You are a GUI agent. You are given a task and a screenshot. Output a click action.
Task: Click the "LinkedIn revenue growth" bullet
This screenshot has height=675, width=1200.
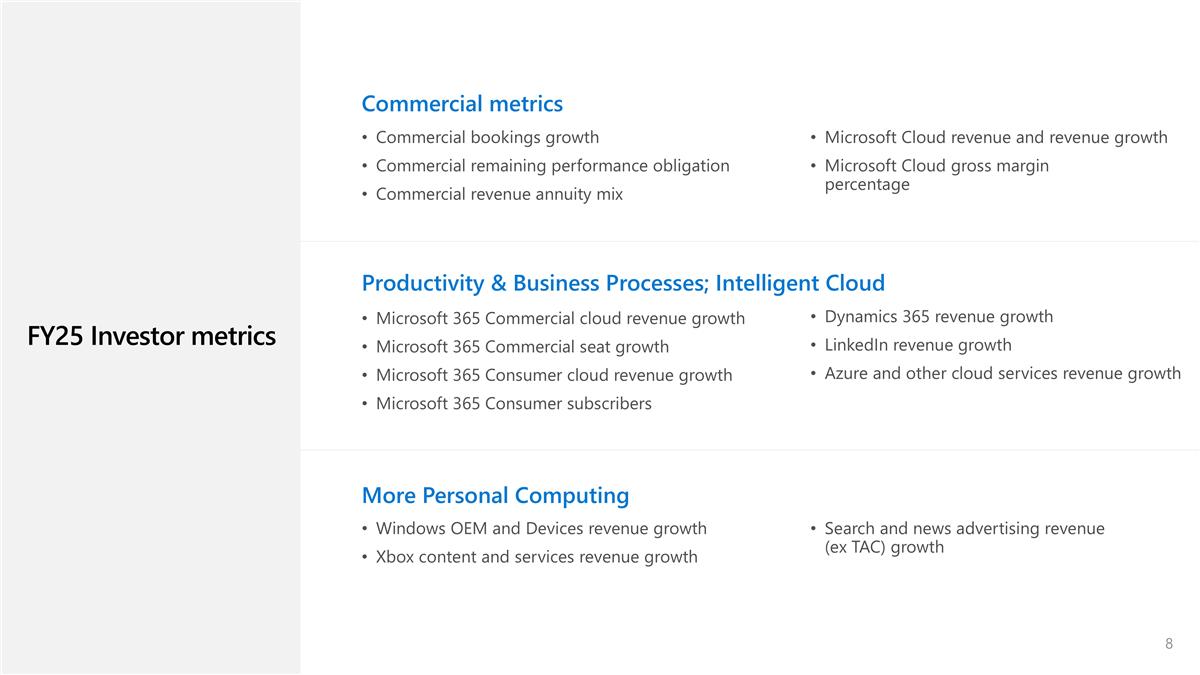coord(917,345)
